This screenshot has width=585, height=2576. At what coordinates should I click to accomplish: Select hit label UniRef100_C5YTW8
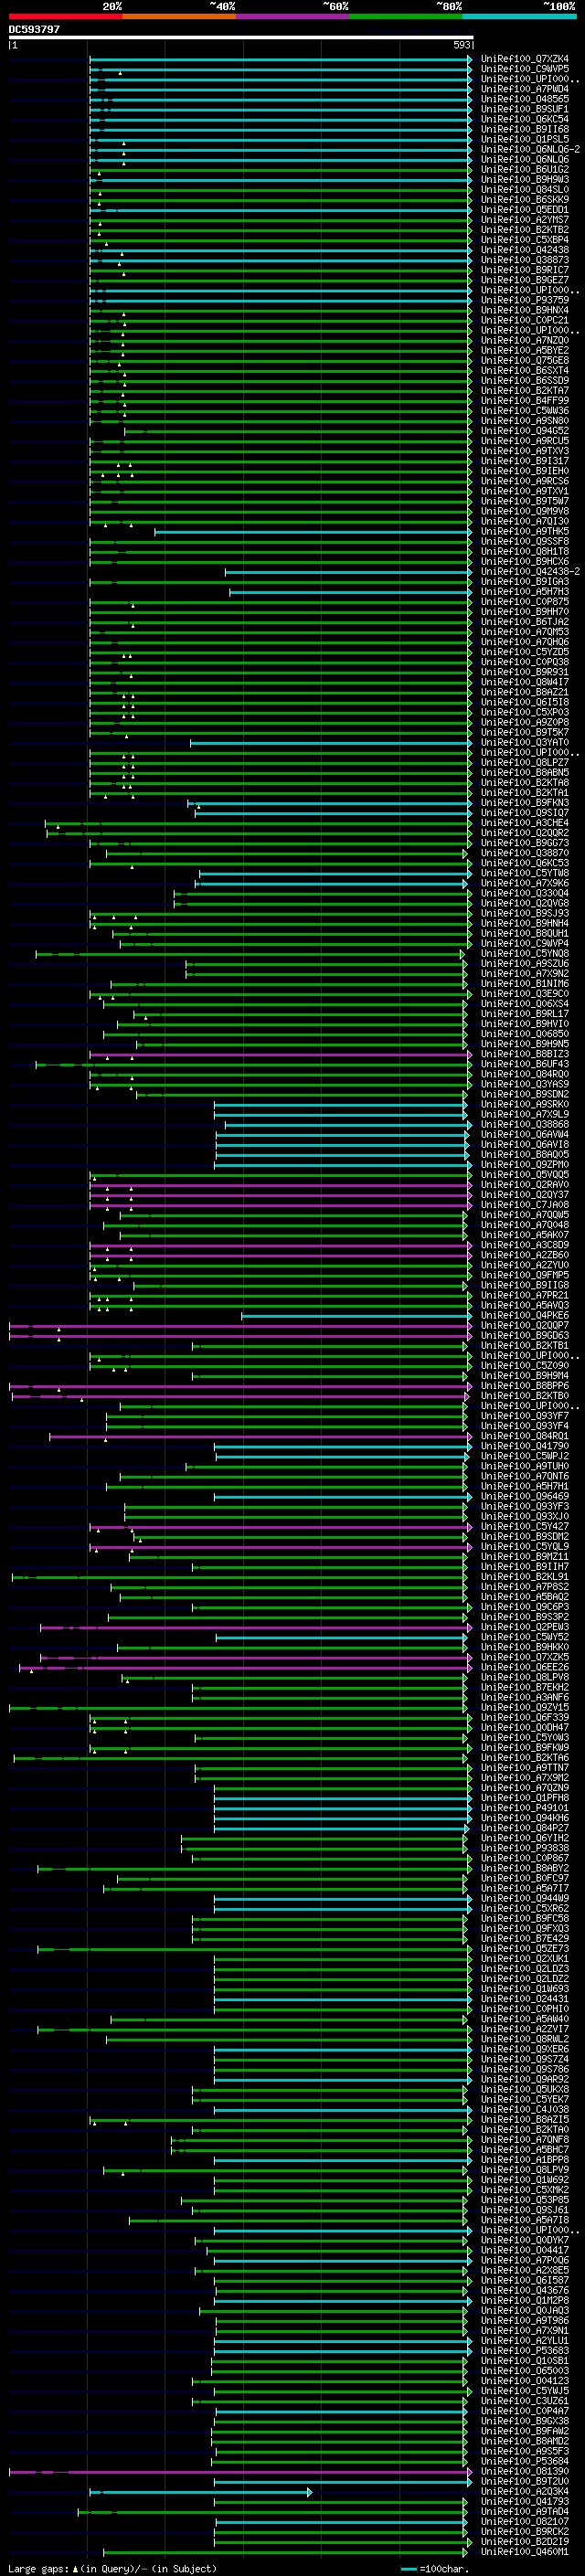(x=525, y=873)
